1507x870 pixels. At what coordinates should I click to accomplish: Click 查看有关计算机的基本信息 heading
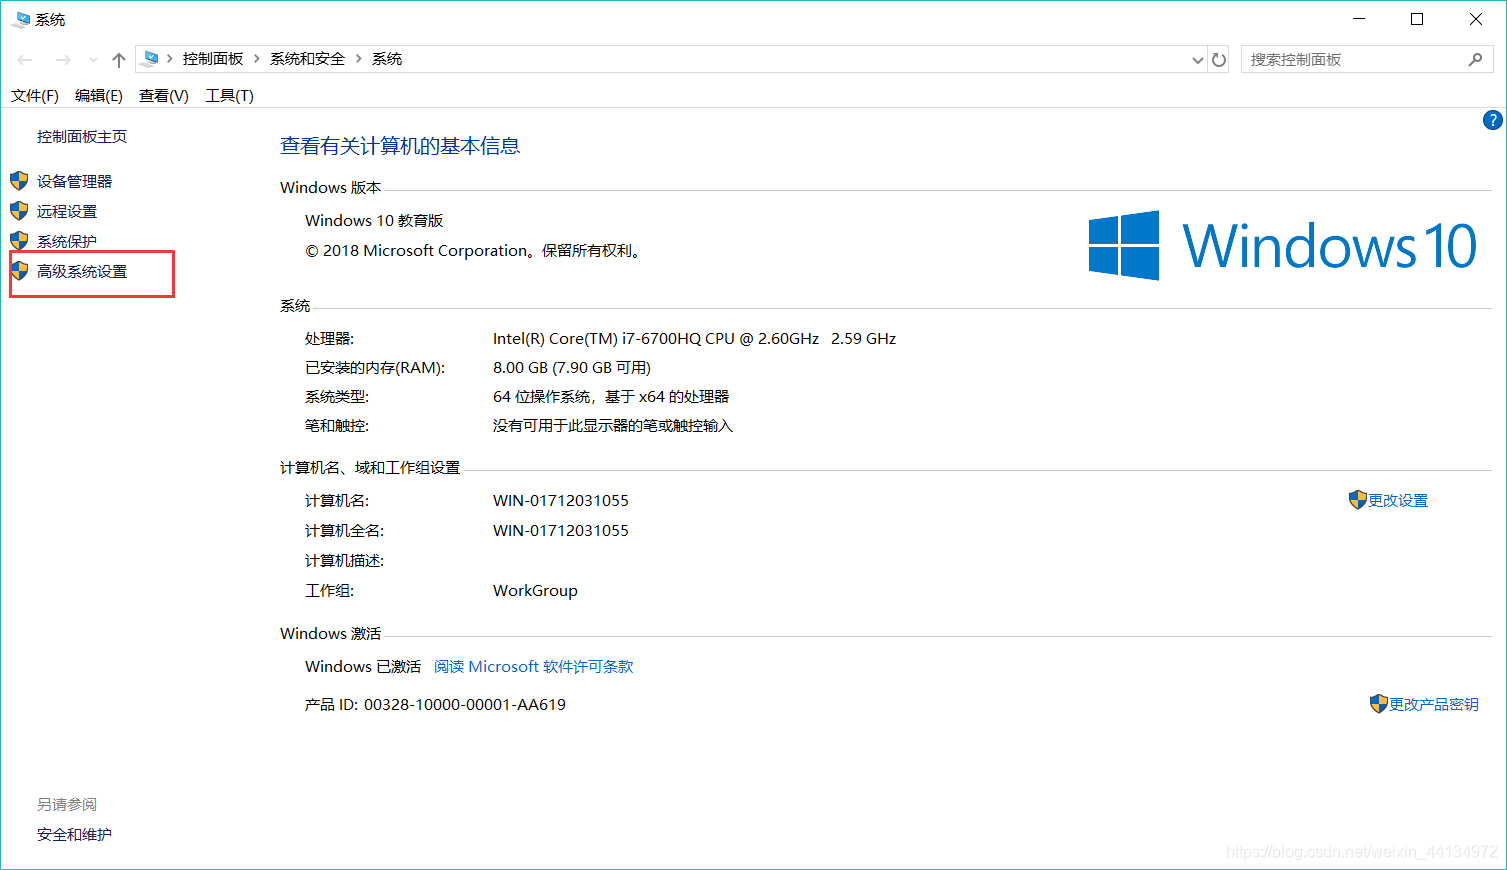[400, 146]
